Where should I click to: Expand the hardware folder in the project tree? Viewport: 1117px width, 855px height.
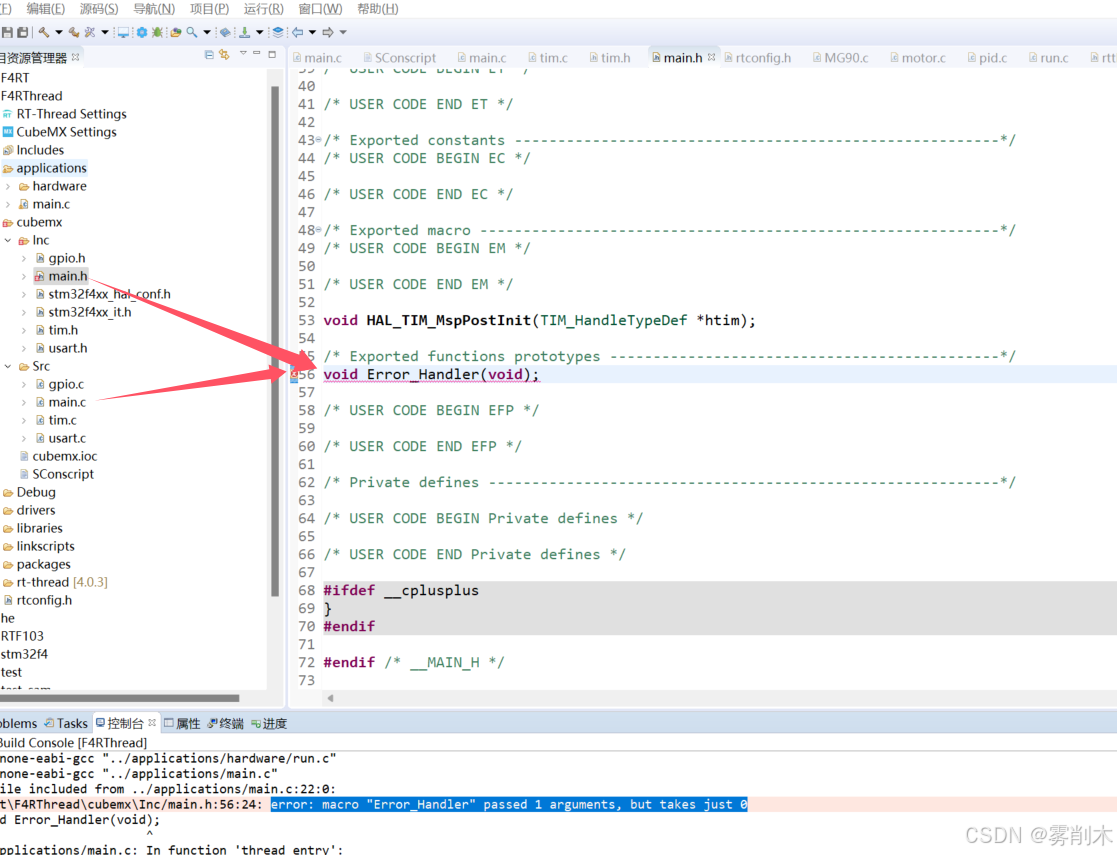(9, 185)
